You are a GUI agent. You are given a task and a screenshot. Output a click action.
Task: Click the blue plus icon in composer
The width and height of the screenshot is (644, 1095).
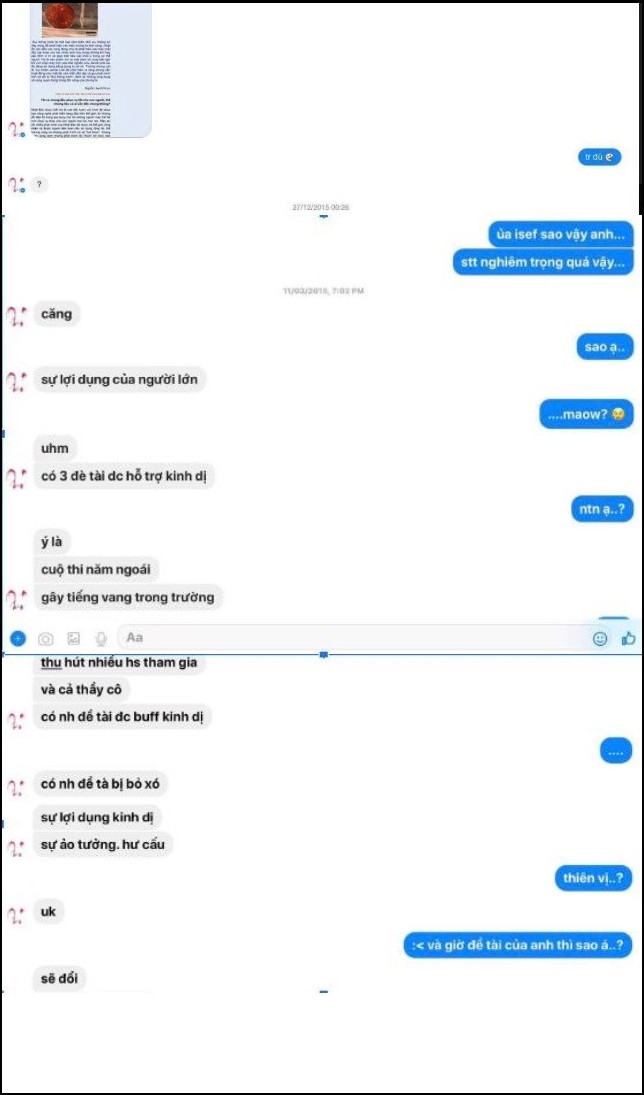click(18, 638)
